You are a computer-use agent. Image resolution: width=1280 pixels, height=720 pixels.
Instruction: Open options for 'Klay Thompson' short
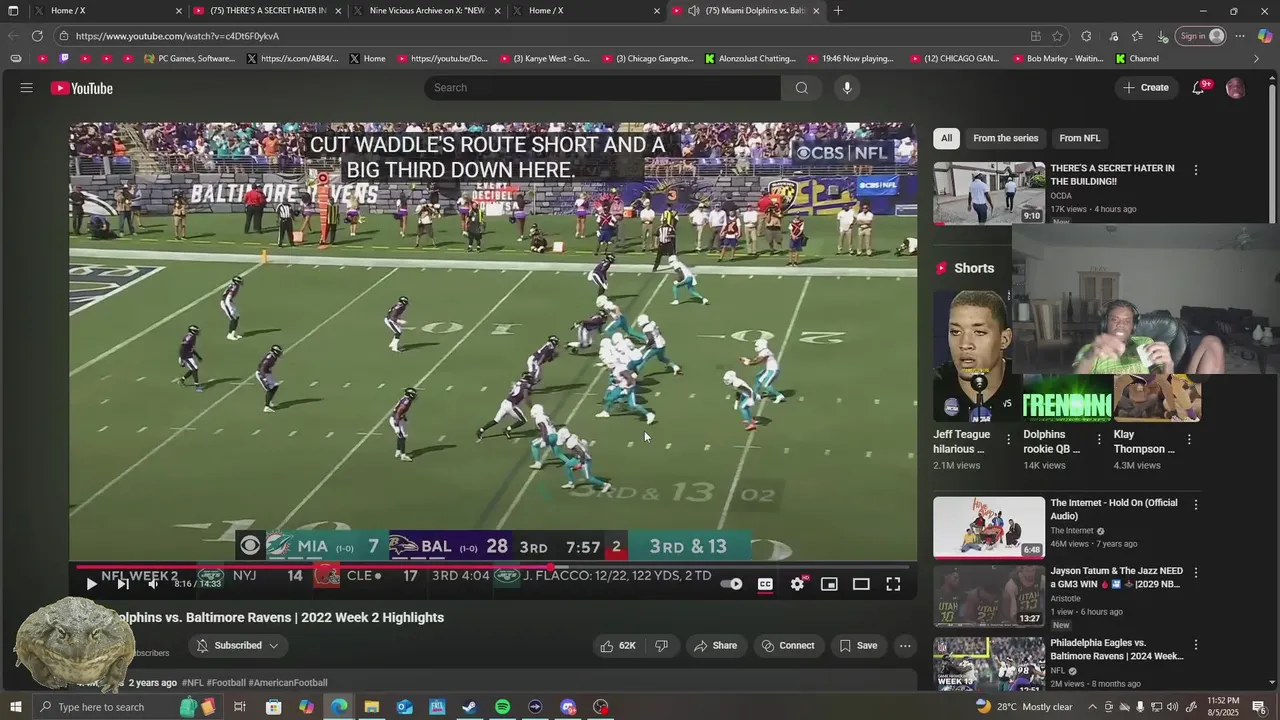click(1189, 439)
